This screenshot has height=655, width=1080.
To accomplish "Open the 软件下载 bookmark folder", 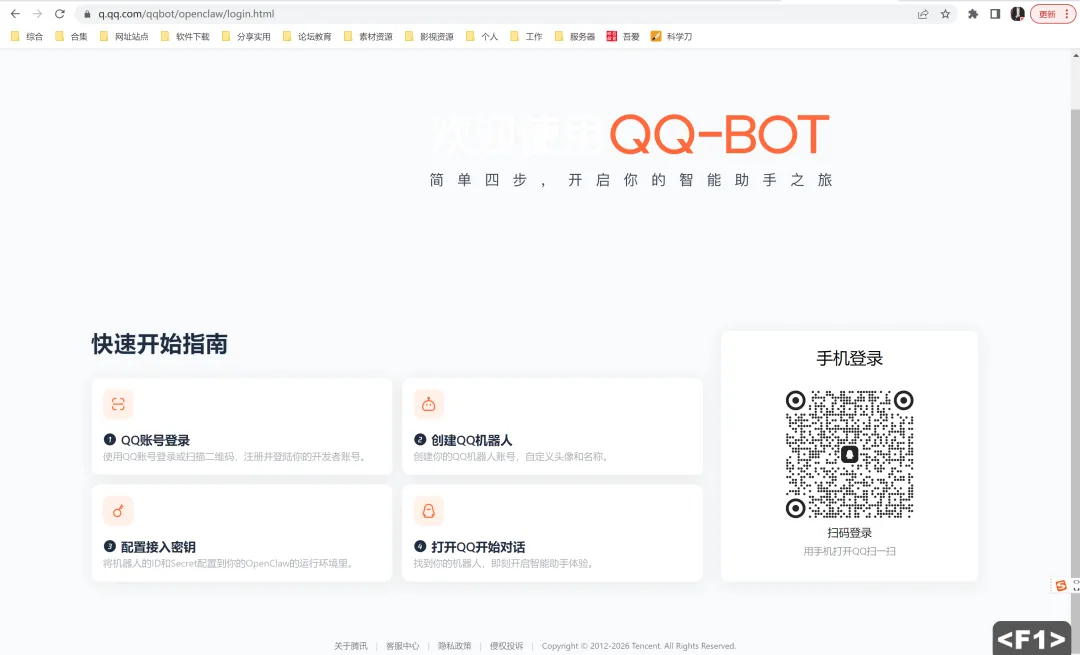I will 185,37.
